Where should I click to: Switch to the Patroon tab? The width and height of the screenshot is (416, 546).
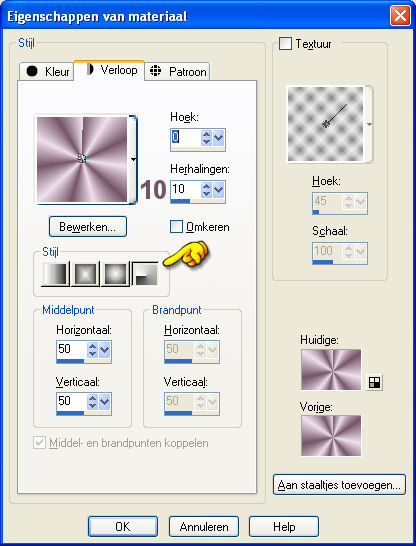tap(177, 71)
